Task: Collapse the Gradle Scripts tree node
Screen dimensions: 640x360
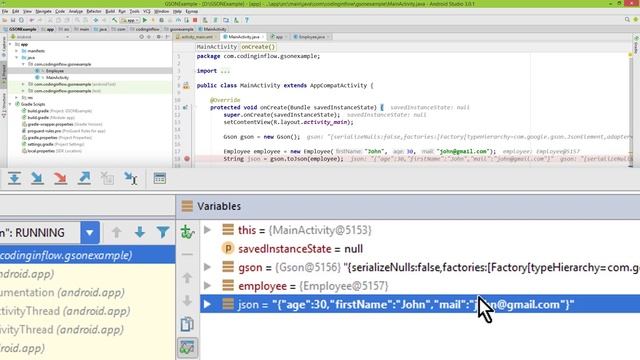Action: 10,104
